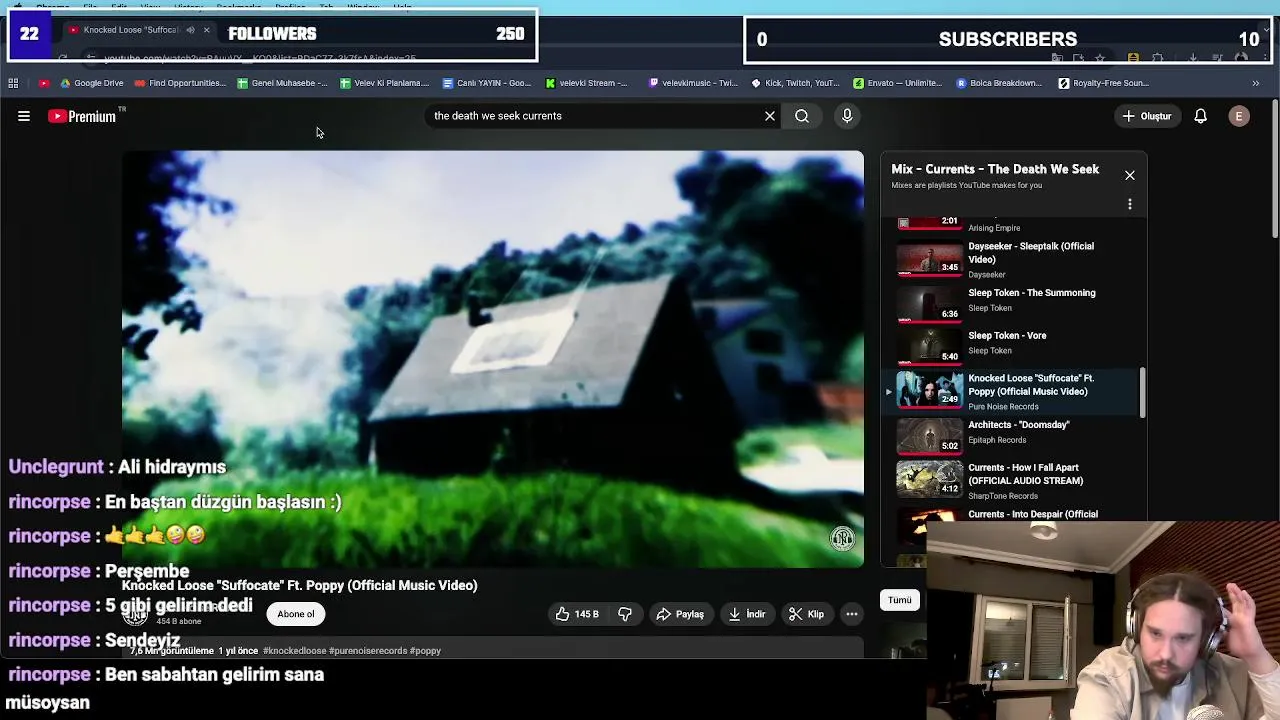The height and width of the screenshot is (720, 1280).
Task: Run search with the magnifier button
Action: (x=802, y=116)
